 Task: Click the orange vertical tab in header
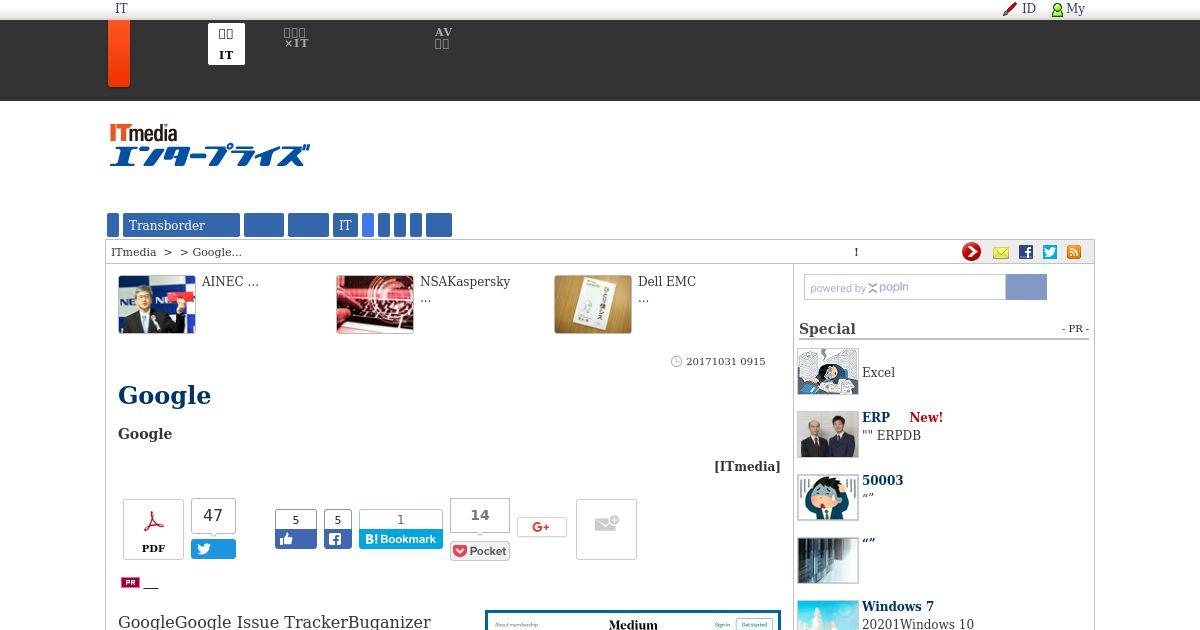coord(119,53)
